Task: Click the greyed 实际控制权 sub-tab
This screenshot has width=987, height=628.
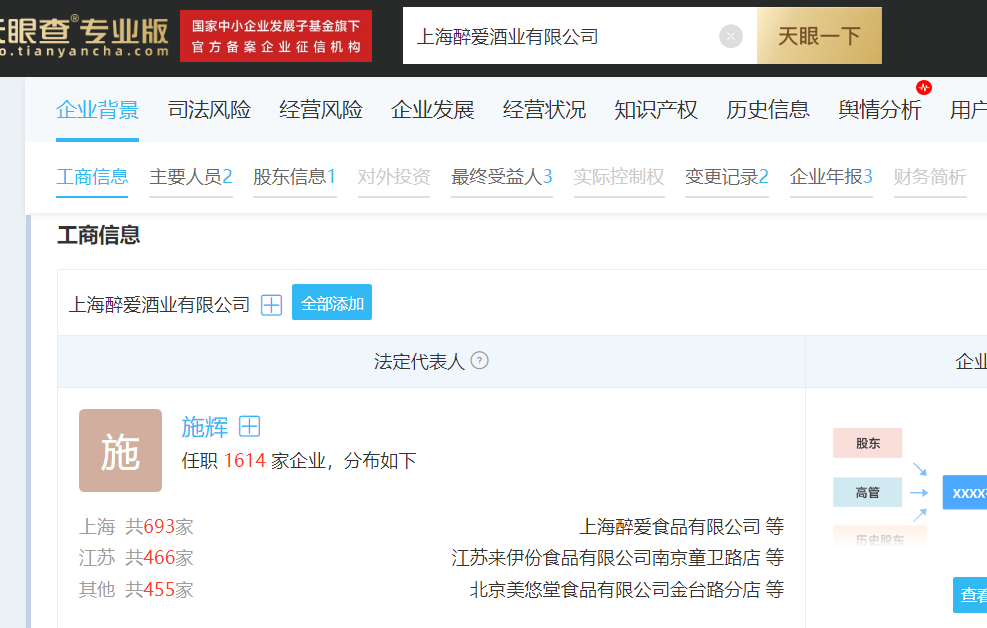Action: [x=619, y=177]
